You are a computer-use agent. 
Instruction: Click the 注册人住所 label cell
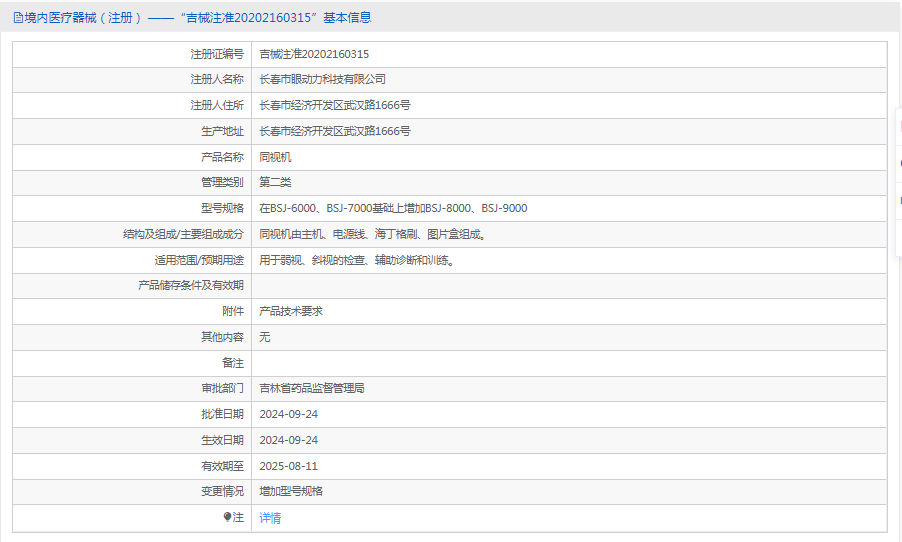click(132, 105)
